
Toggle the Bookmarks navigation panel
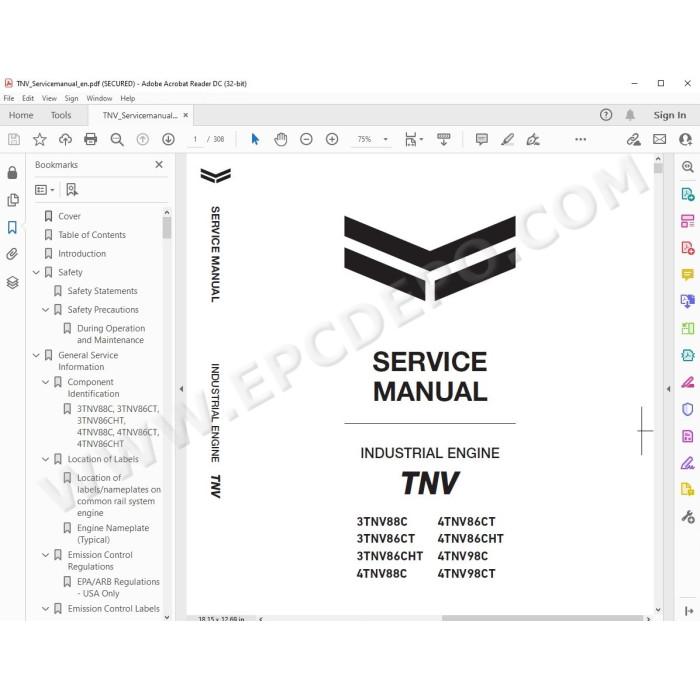(x=12, y=227)
